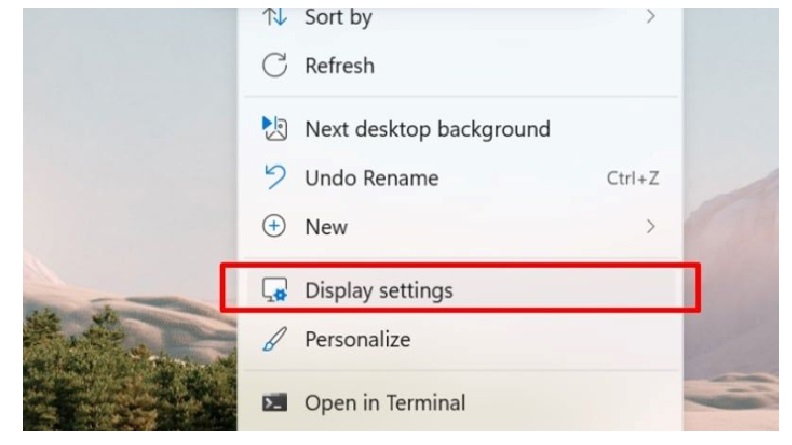Click the plus icon beside New
This screenshot has height=445, width=792.
pos(273,227)
